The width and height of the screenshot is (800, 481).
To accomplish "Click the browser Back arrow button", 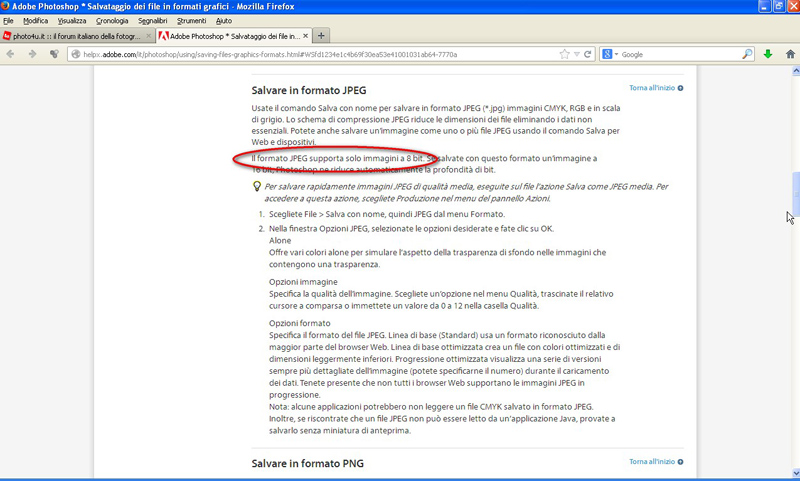I will (x=11, y=54).
